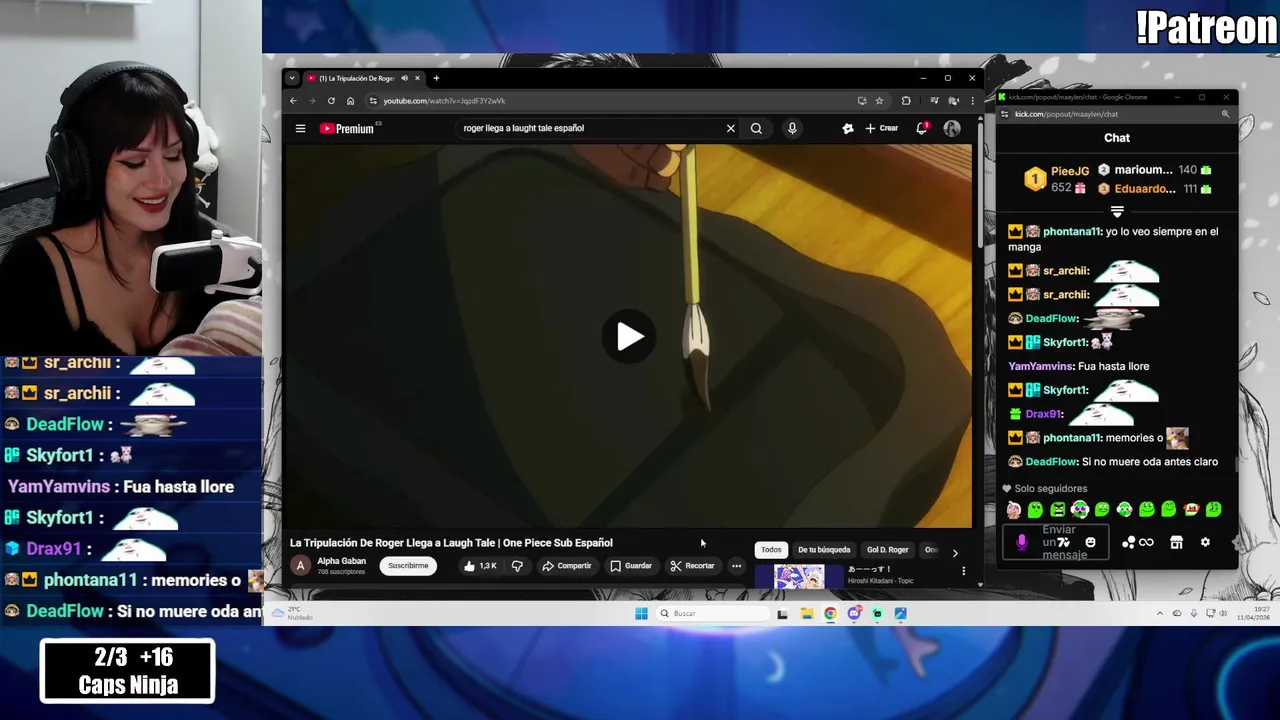Click Drax91 username in Kick chat

coord(1042,414)
